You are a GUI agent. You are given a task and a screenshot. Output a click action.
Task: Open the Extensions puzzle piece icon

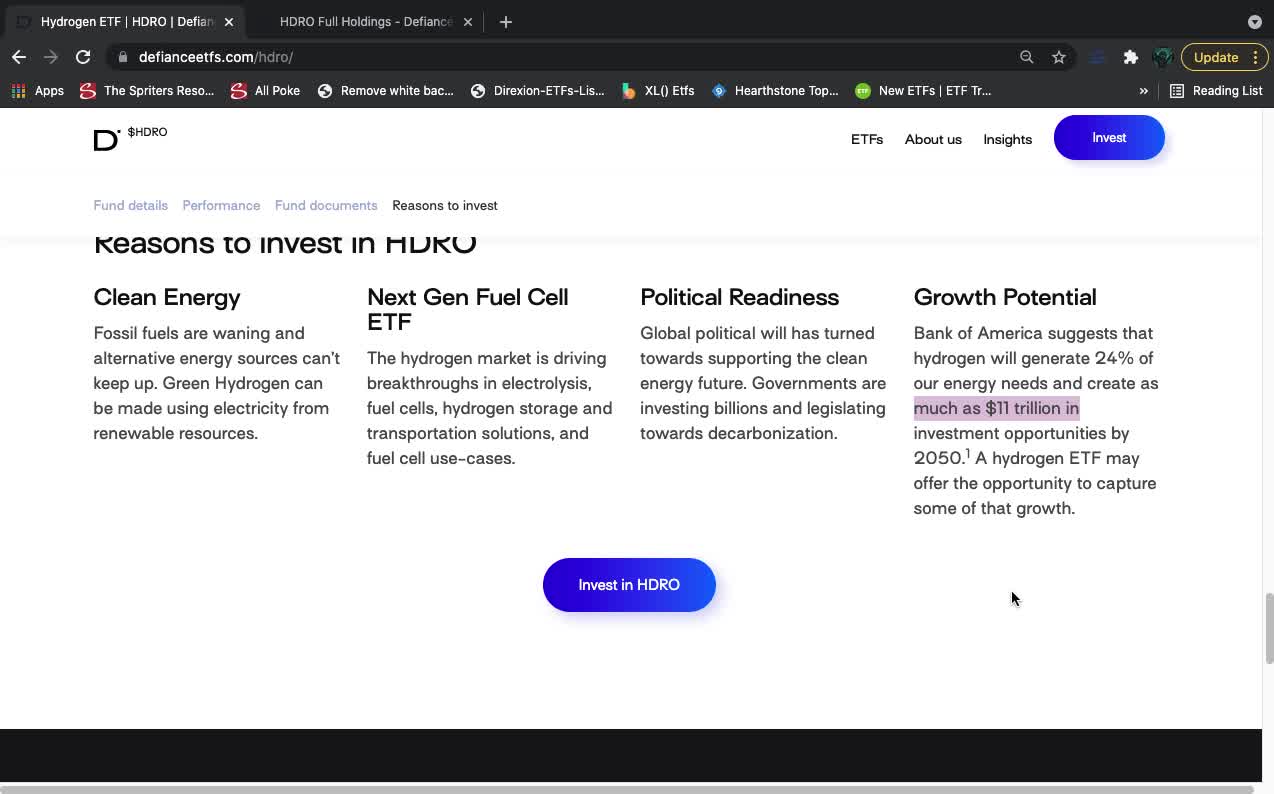pyautogui.click(x=1131, y=57)
